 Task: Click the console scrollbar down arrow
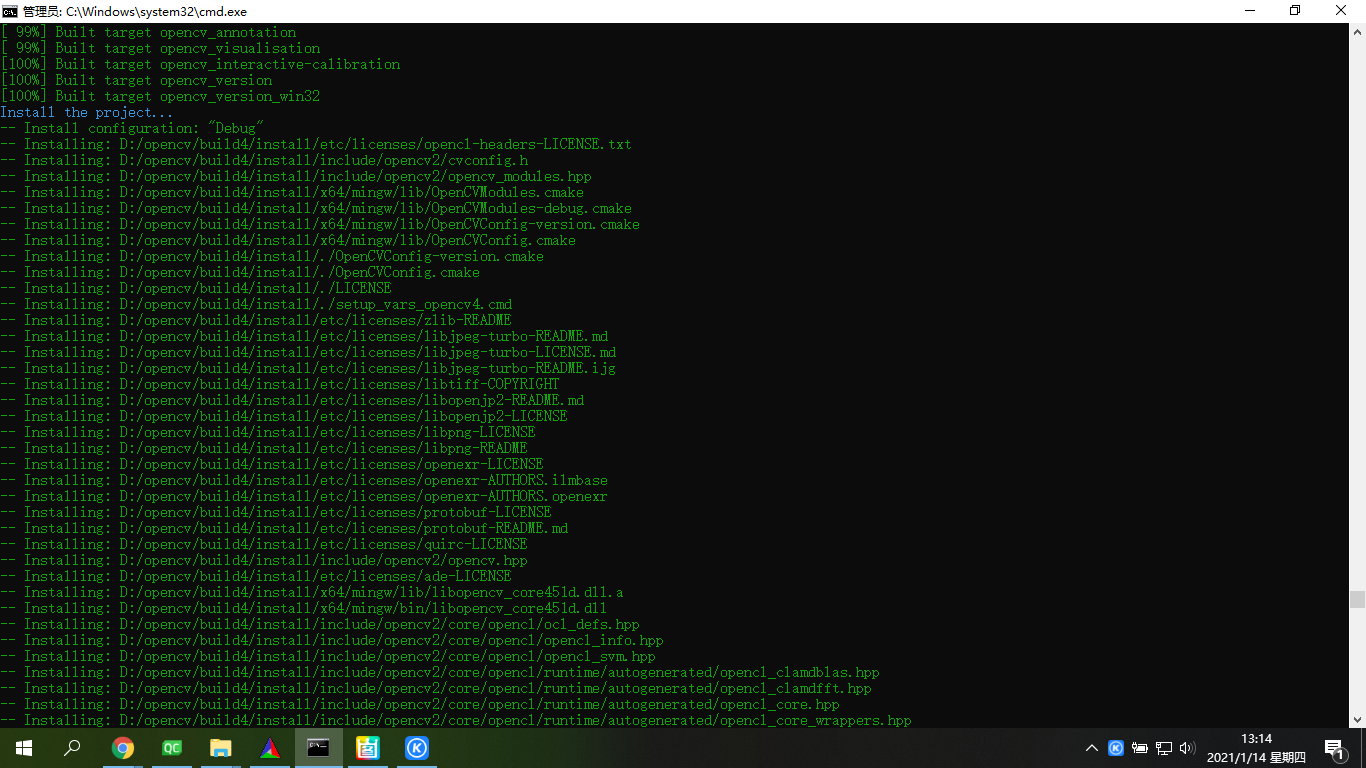click(x=1357, y=719)
